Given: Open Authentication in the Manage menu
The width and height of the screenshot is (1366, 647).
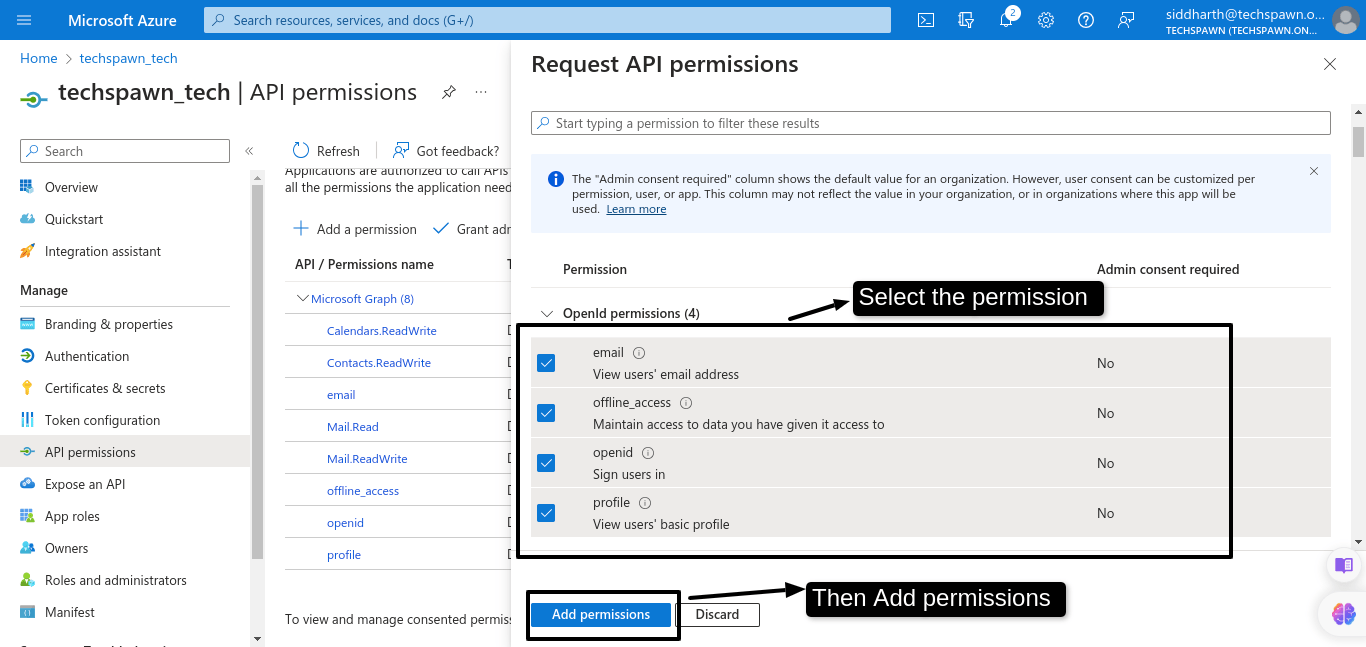Looking at the screenshot, I should [87, 356].
